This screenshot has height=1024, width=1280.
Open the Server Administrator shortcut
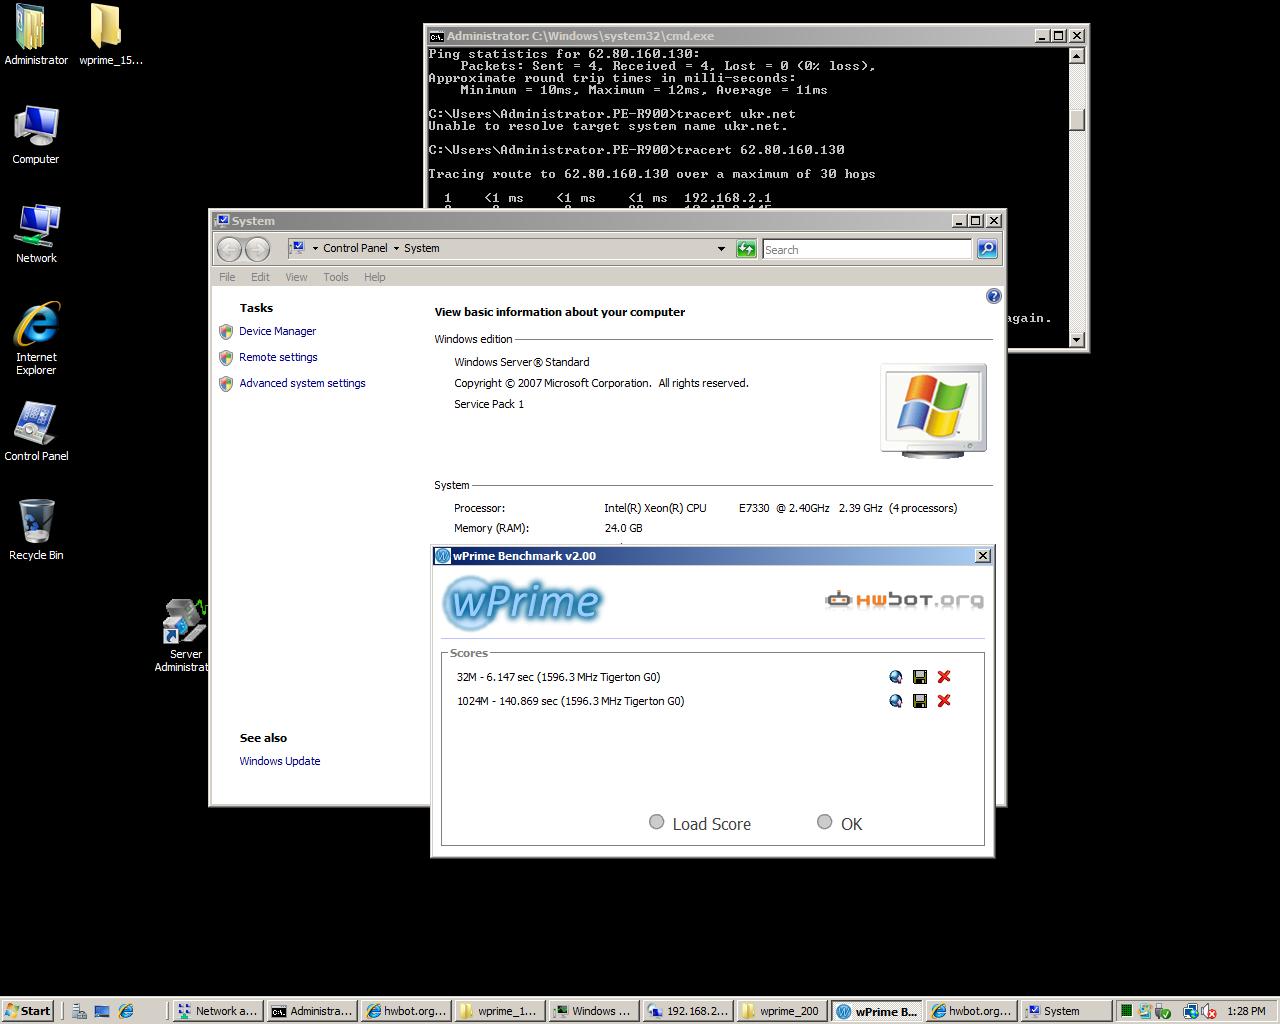[x=185, y=636]
